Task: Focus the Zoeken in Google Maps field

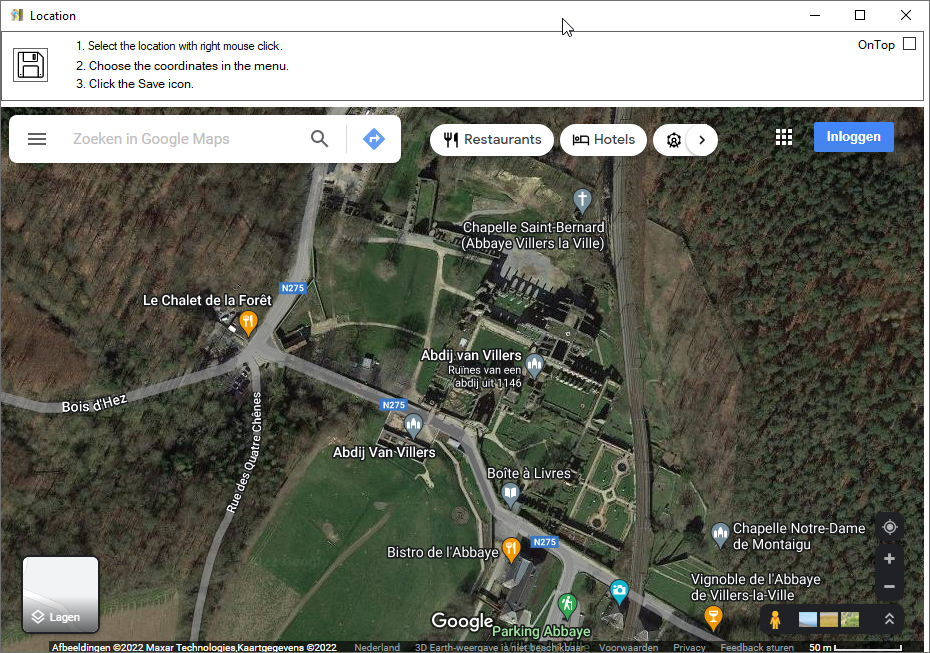Action: [x=184, y=139]
